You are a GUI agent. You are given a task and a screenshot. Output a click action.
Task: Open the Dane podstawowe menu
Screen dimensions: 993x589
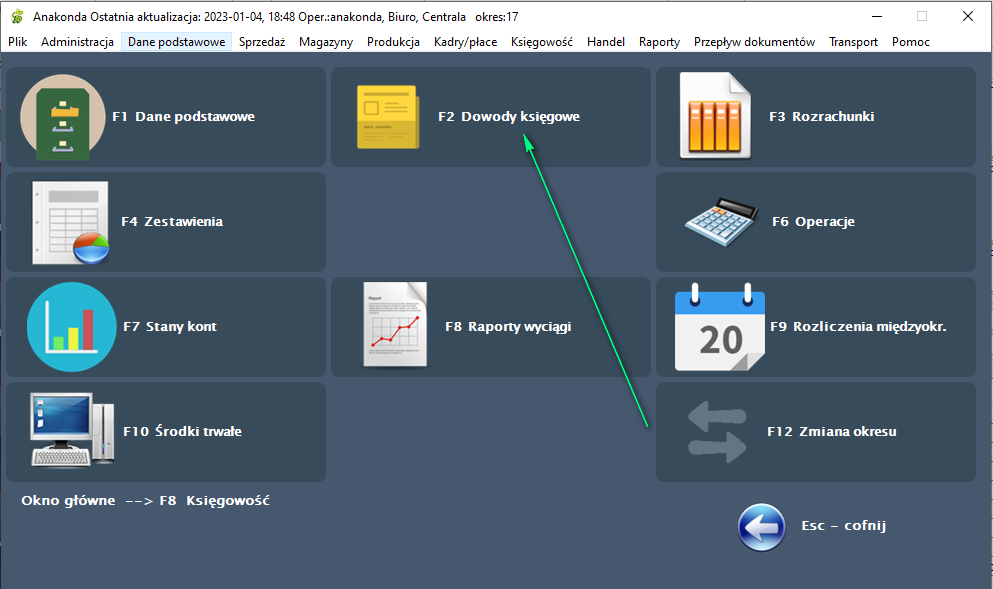coord(177,42)
